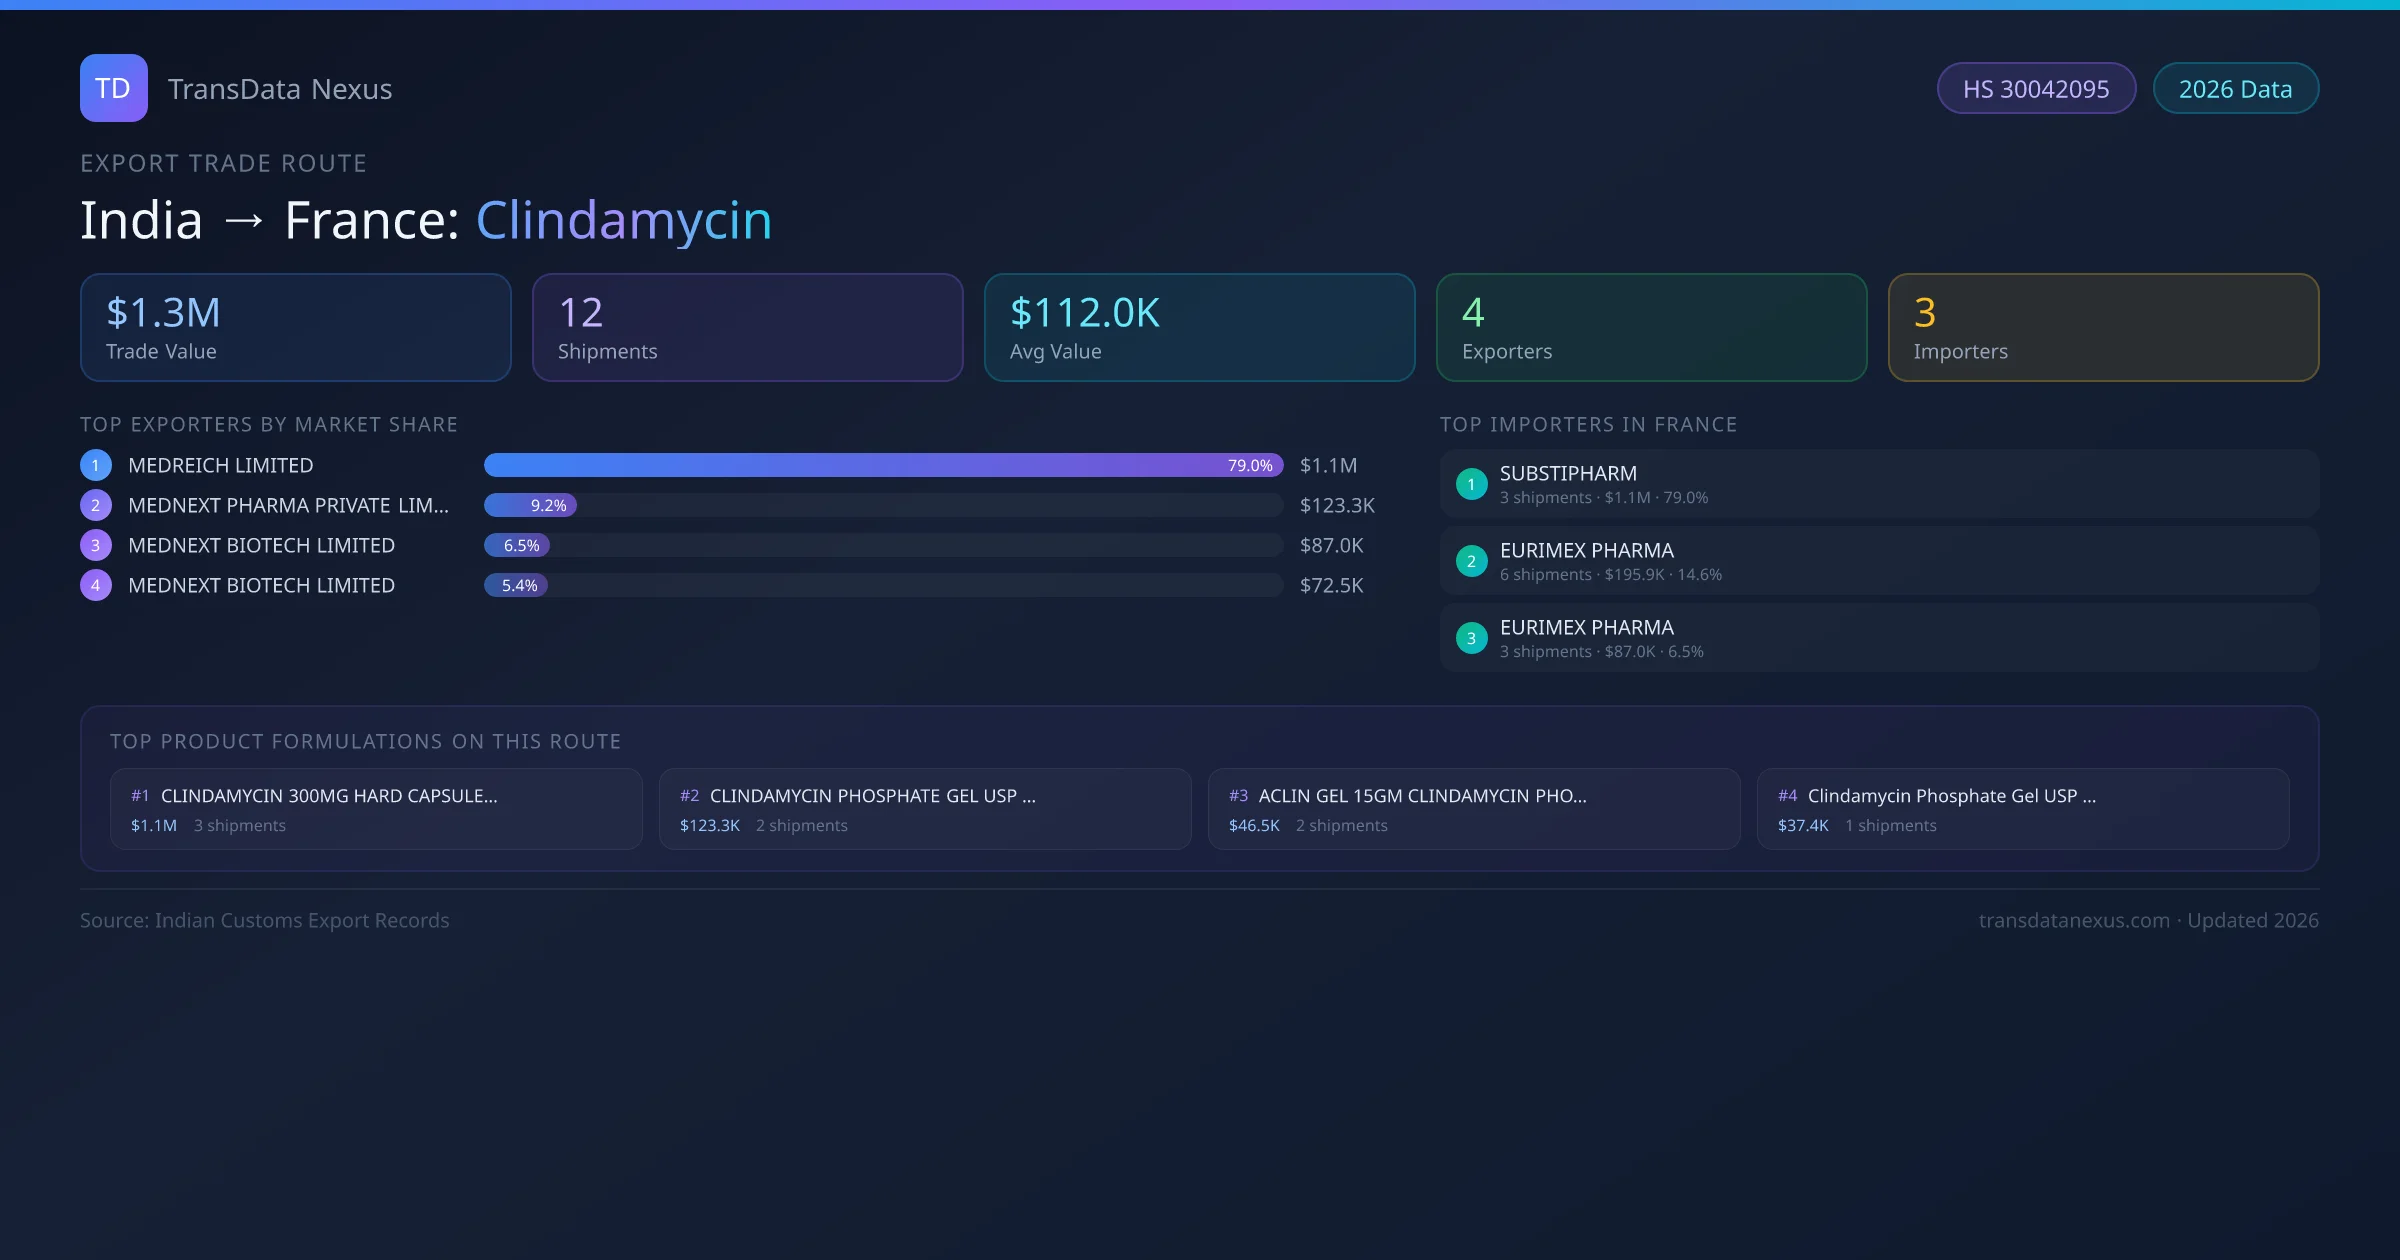Click the TD logo icon
2400x1260 pixels.
pyautogui.click(x=113, y=88)
